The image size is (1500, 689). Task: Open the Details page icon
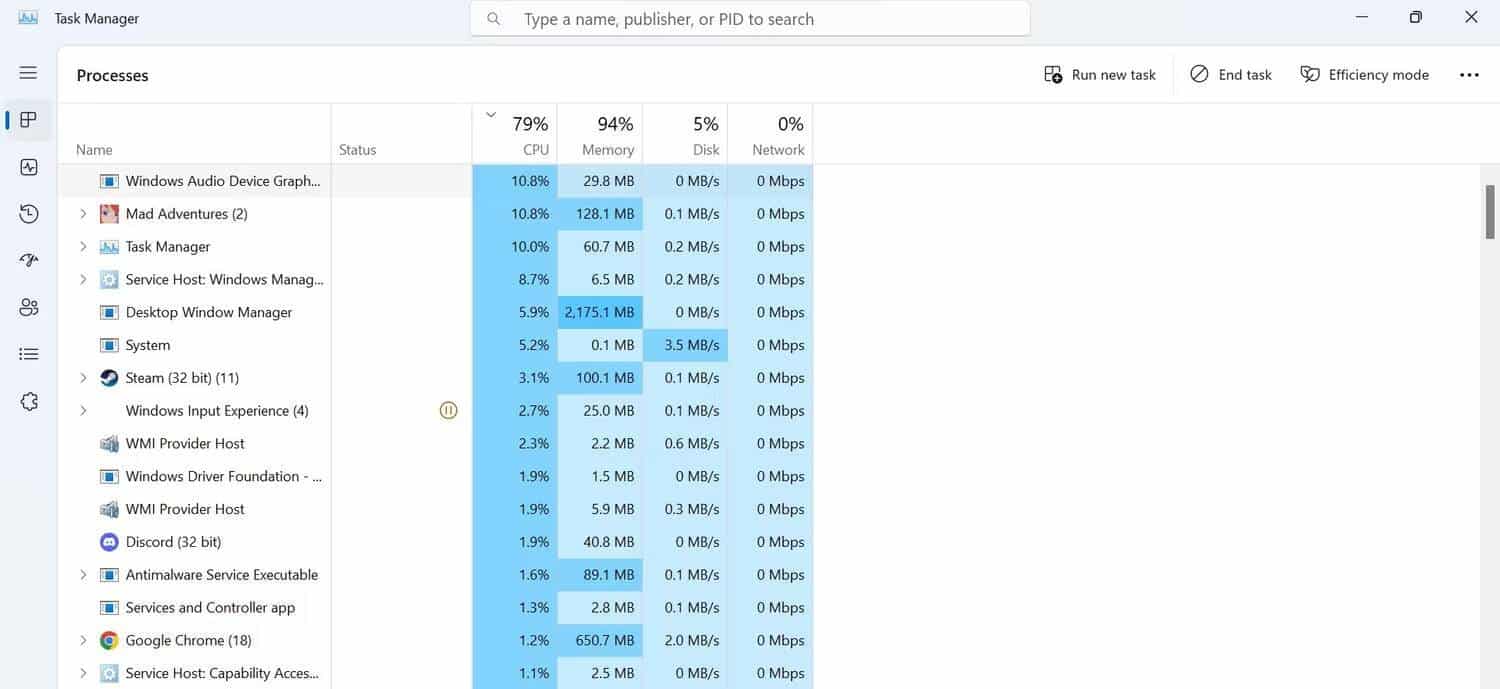(x=27, y=353)
